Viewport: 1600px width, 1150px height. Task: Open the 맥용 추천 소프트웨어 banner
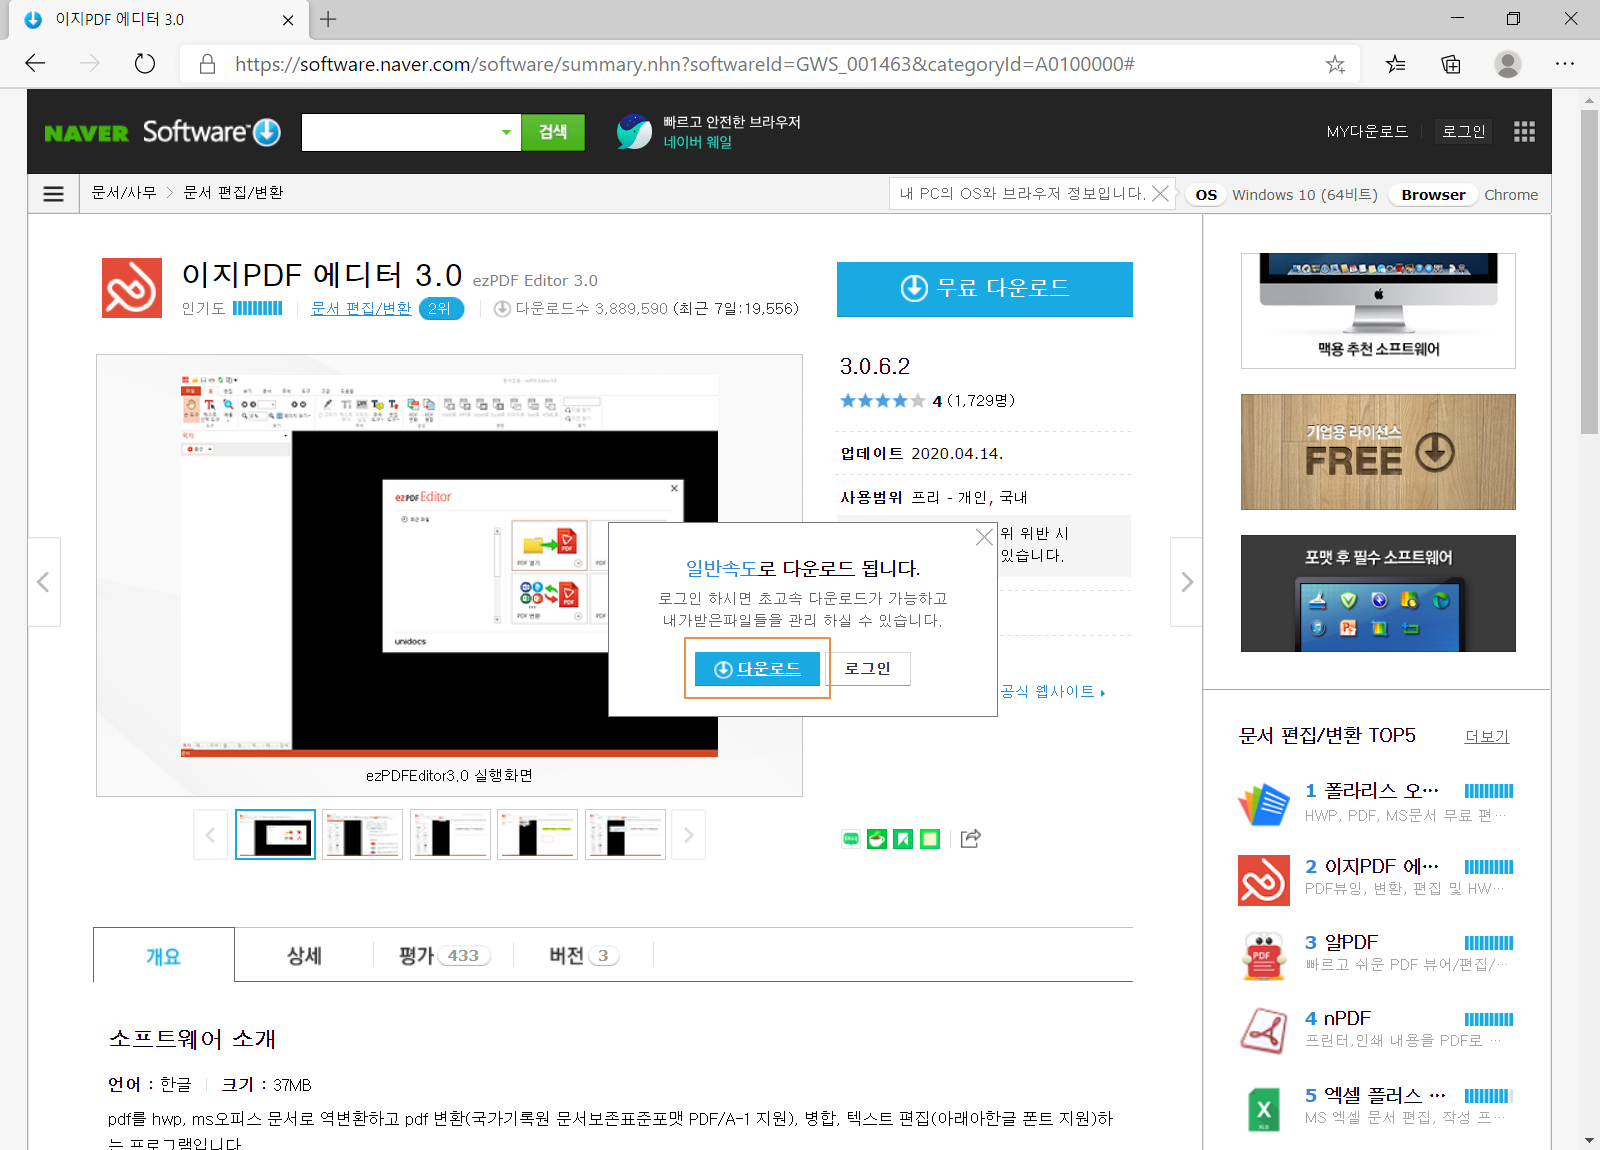pyautogui.click(x=1378, y=311)
